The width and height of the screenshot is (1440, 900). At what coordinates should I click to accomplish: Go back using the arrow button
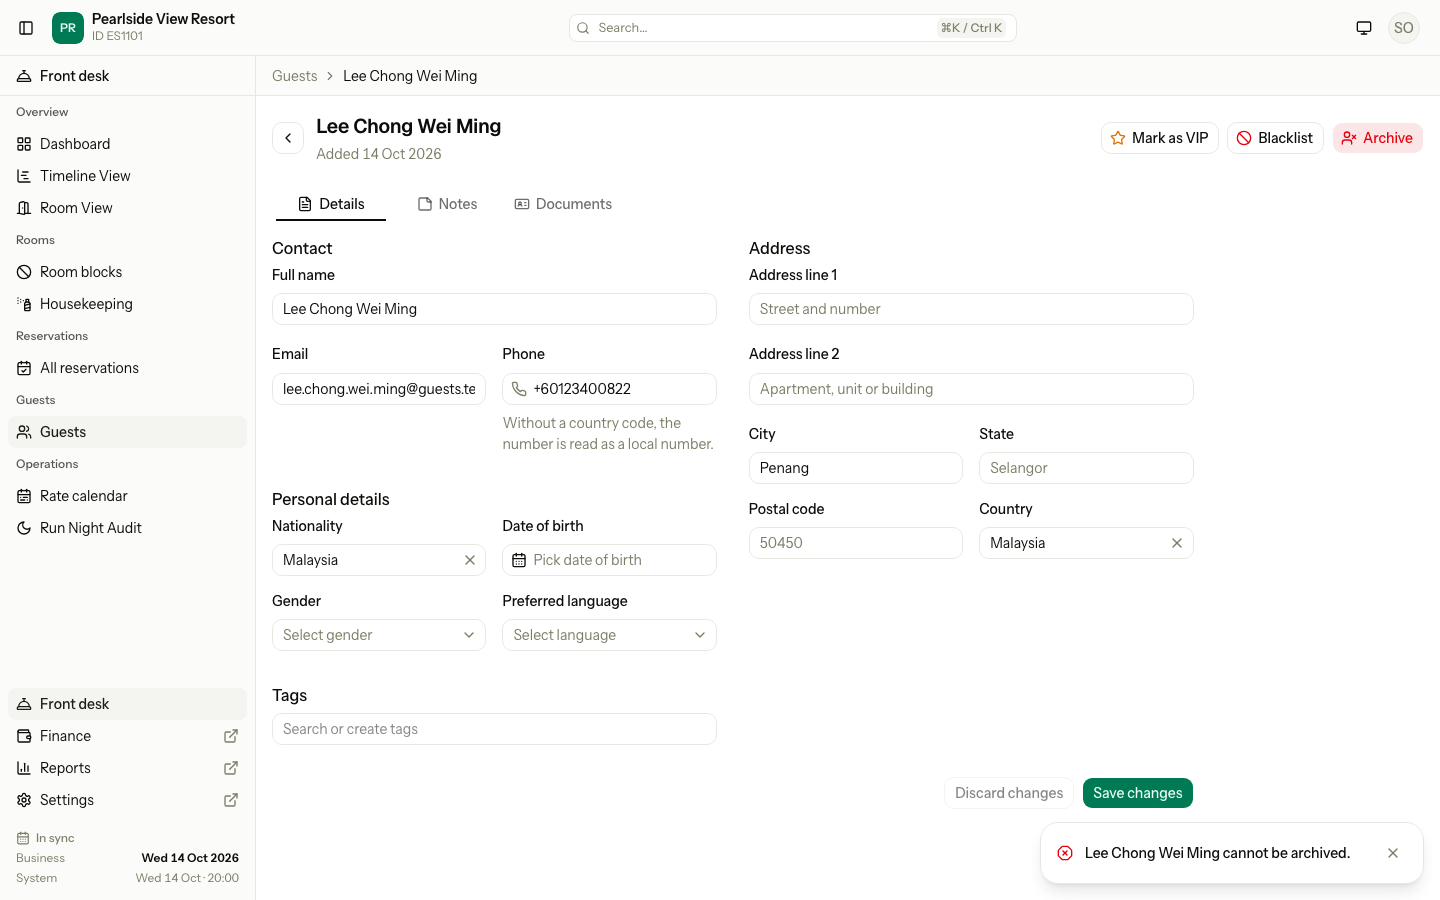pyautogui.click(x=288, y=138)
